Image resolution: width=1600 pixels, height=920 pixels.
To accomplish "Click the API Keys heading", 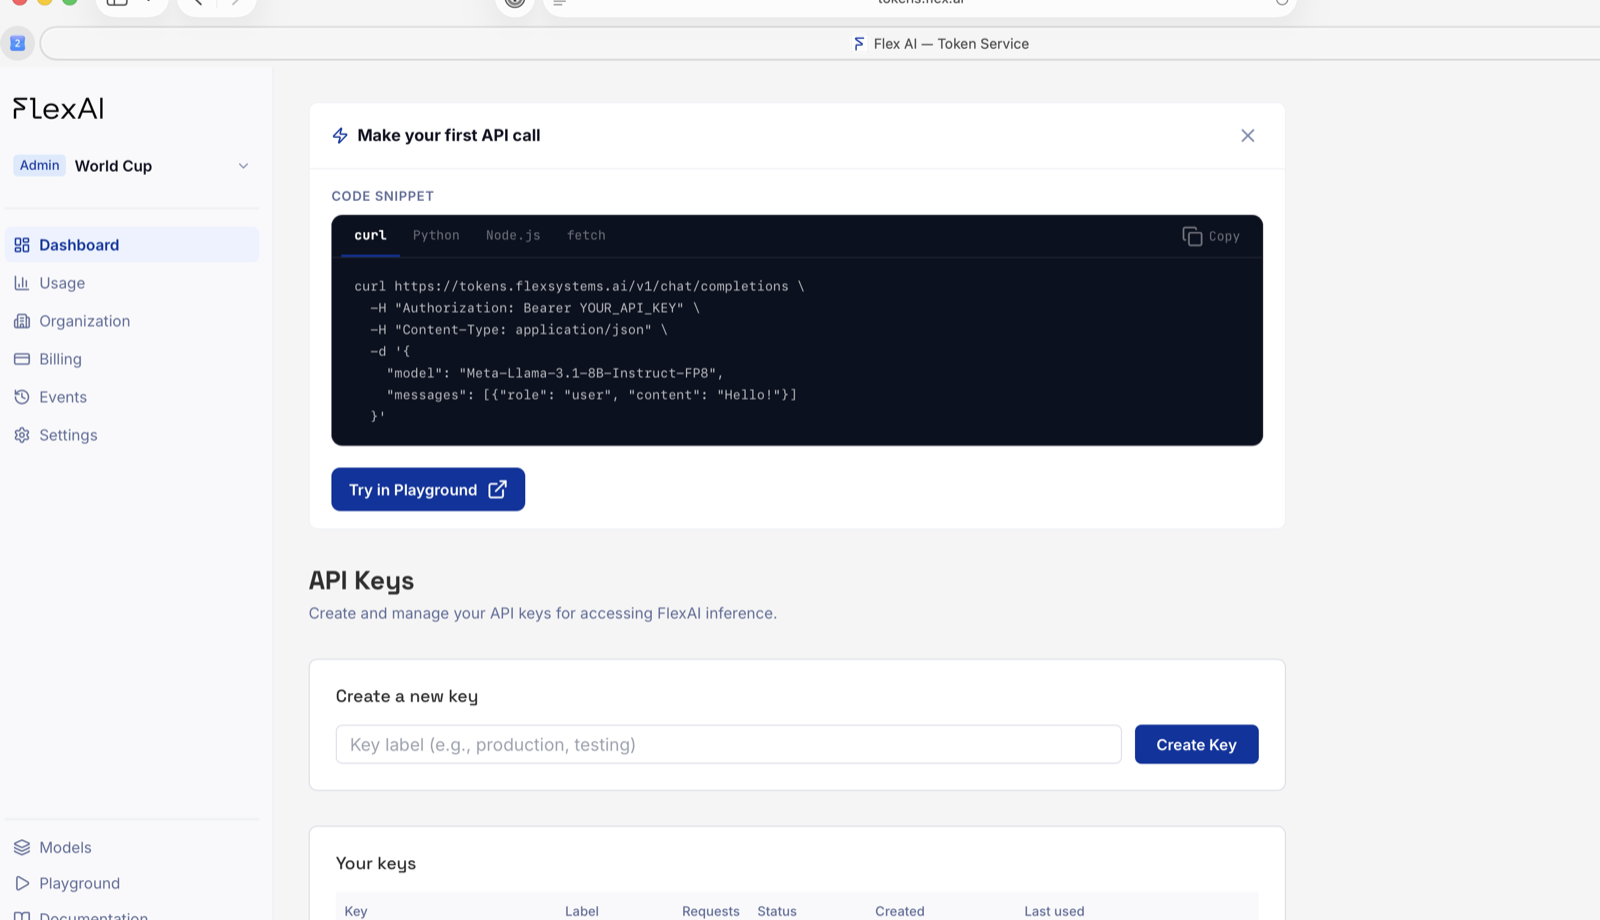I will 361,581.
